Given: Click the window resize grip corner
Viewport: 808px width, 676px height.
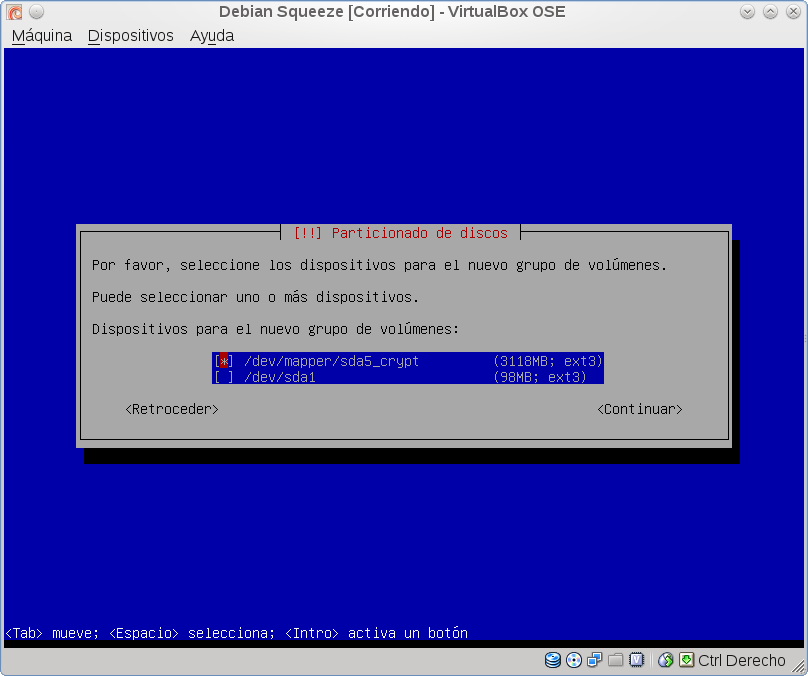Looking at the screenshot, I should click(798, 667).
